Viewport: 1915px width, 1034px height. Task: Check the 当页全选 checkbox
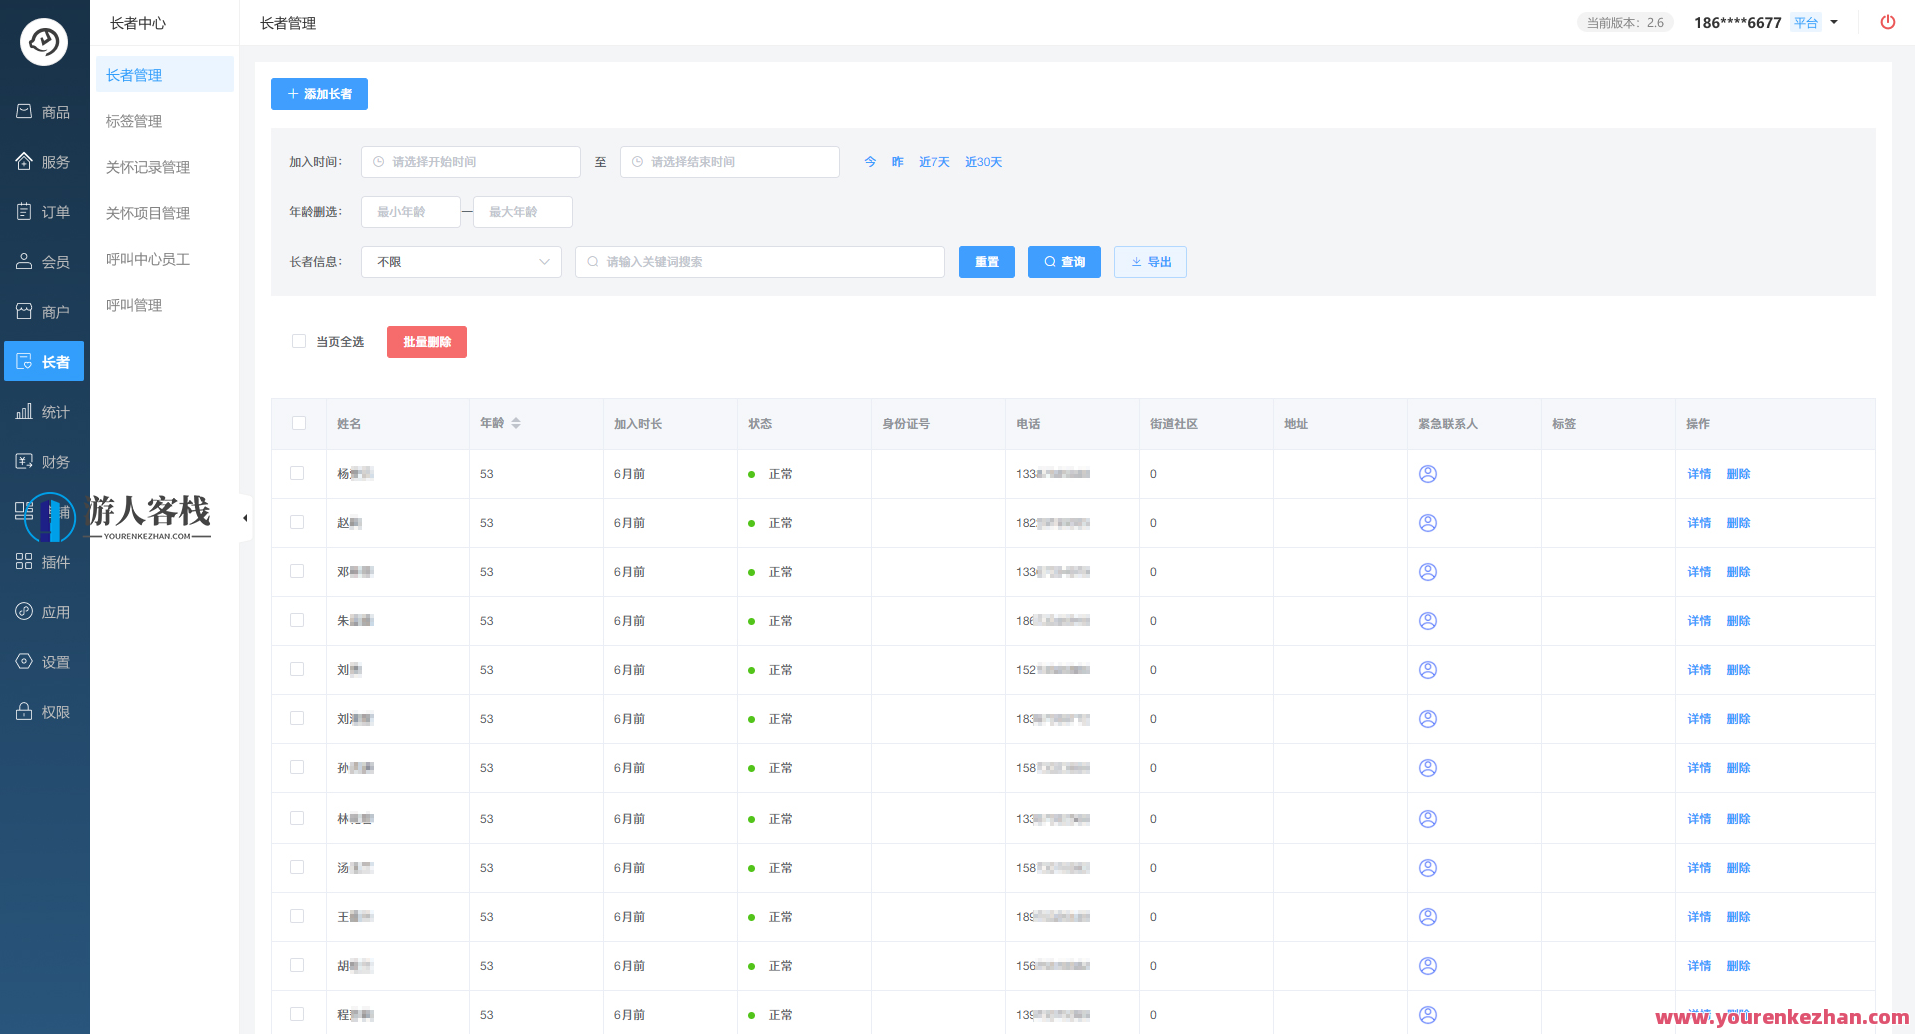point(299,342)
